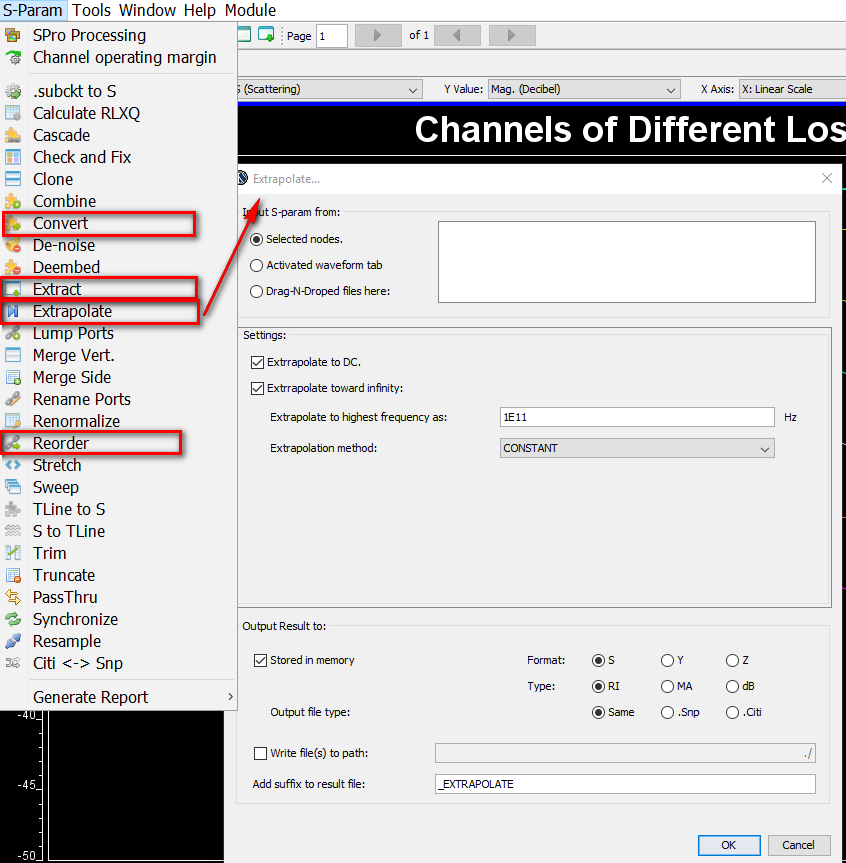Click the Lump Ports icon
Viewport: 846px width, 863px height.
[x=13, y=333]
